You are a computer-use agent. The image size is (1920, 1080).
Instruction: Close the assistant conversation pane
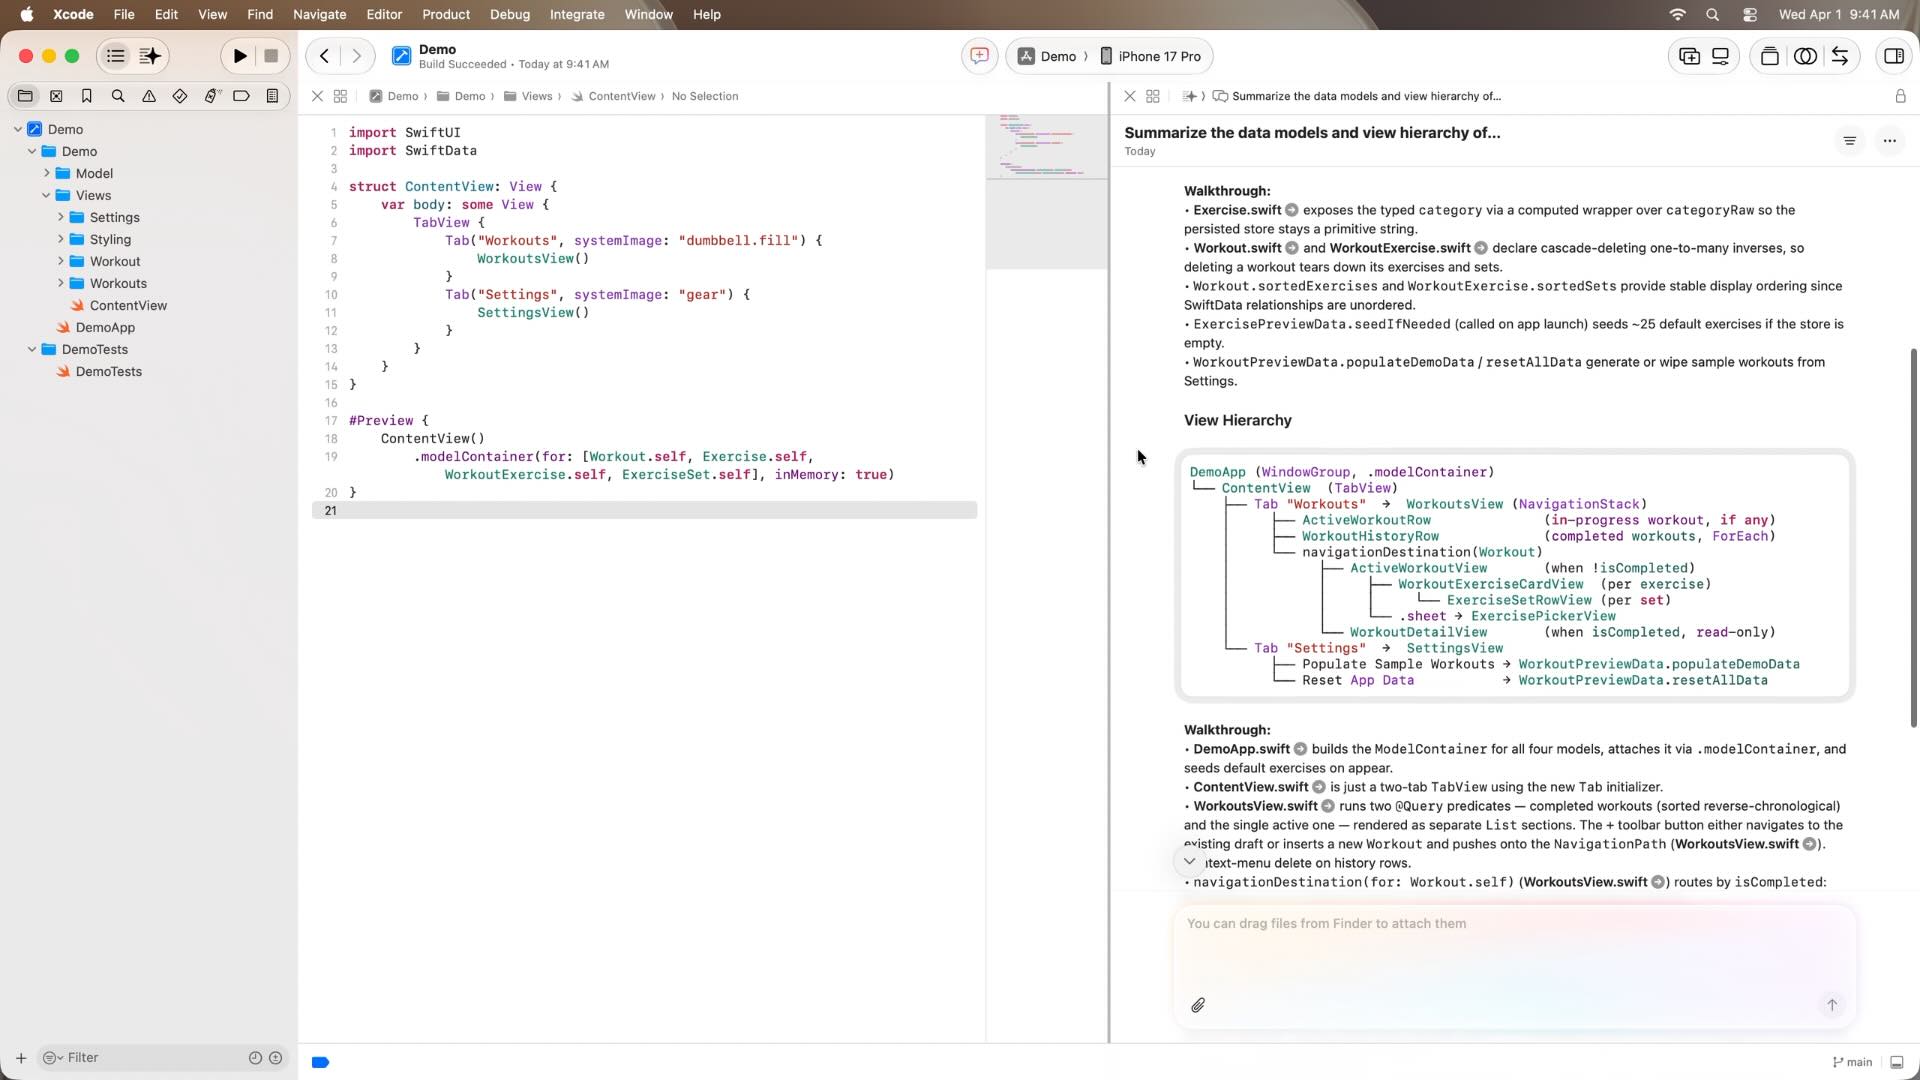coord(1129,96)
